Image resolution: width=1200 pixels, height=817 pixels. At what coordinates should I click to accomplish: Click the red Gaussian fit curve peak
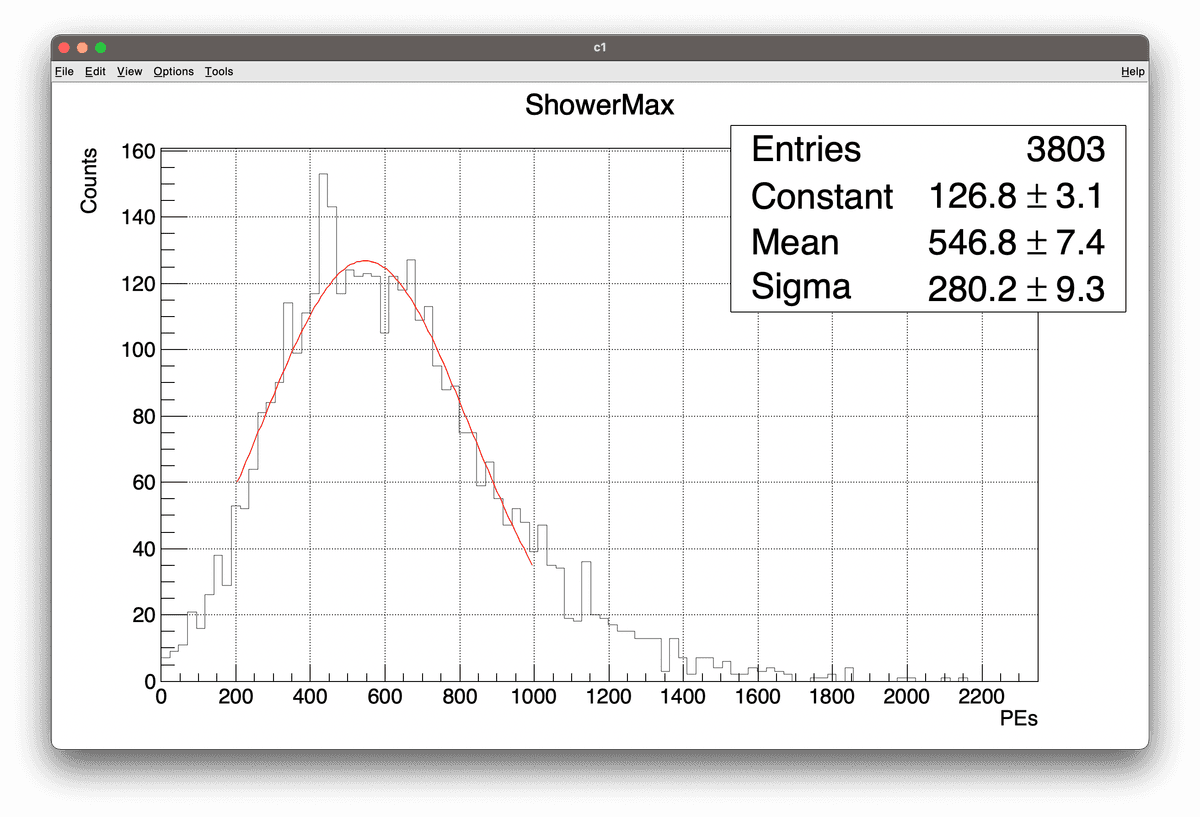[x=364, y=261]
